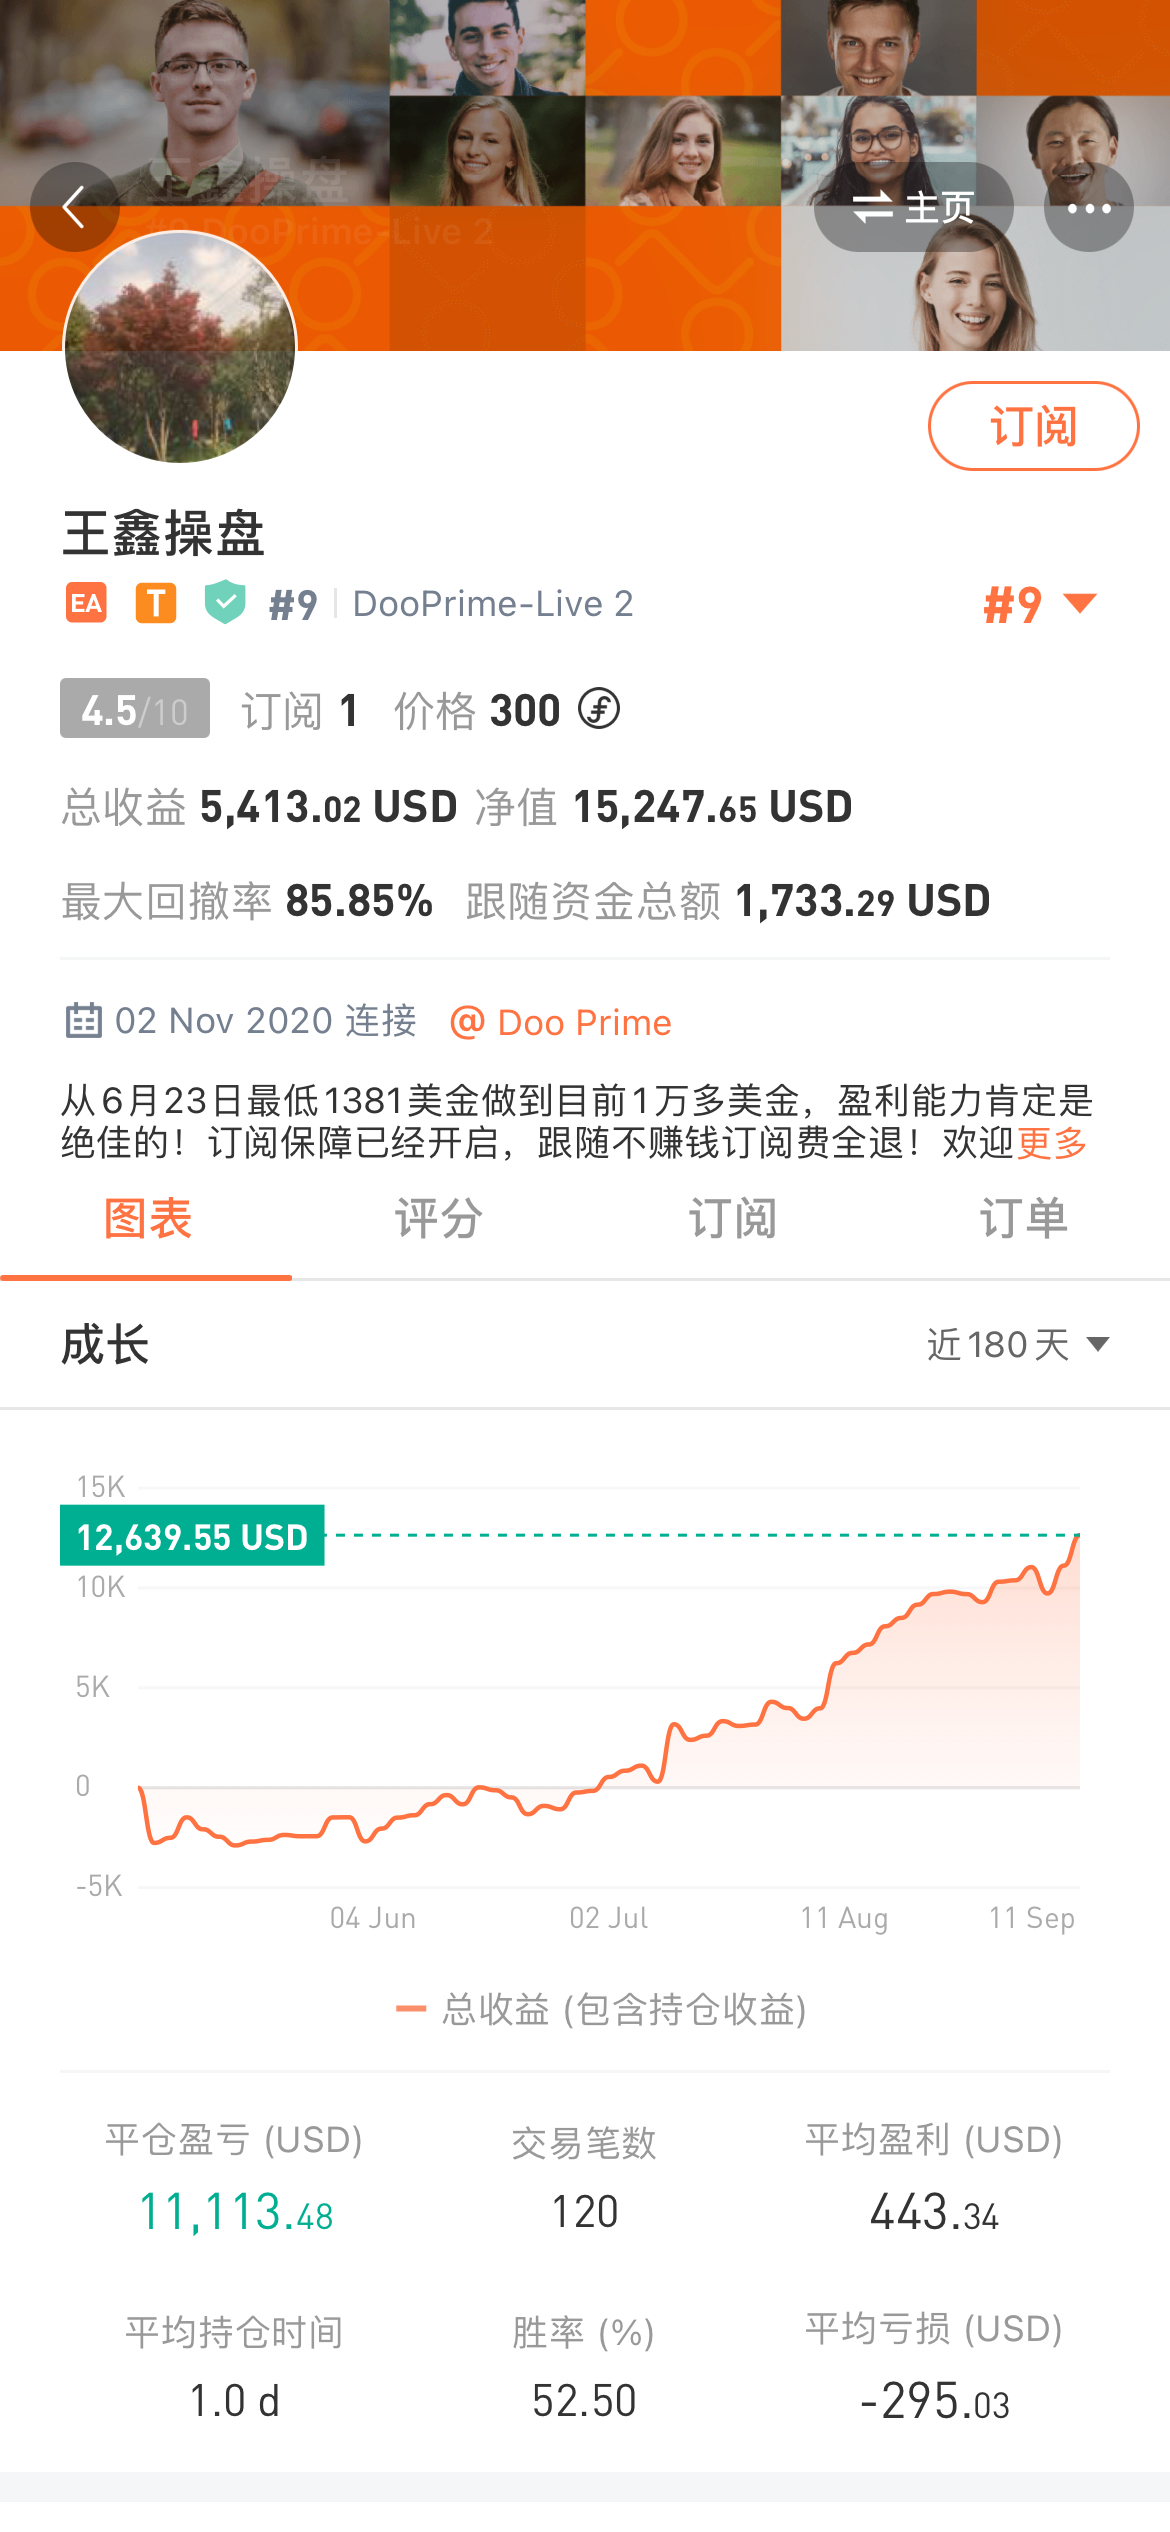Tap the coin currency icon beside 300

coord(599,710)
